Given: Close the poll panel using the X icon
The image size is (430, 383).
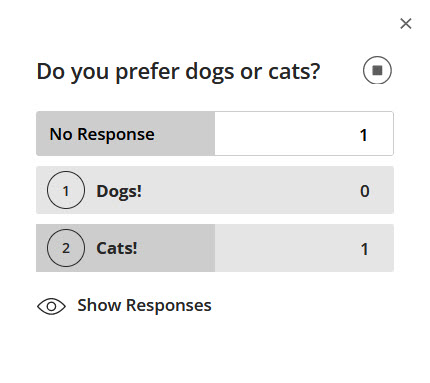Looking at the screenshot, I should [x=406, y=24].
